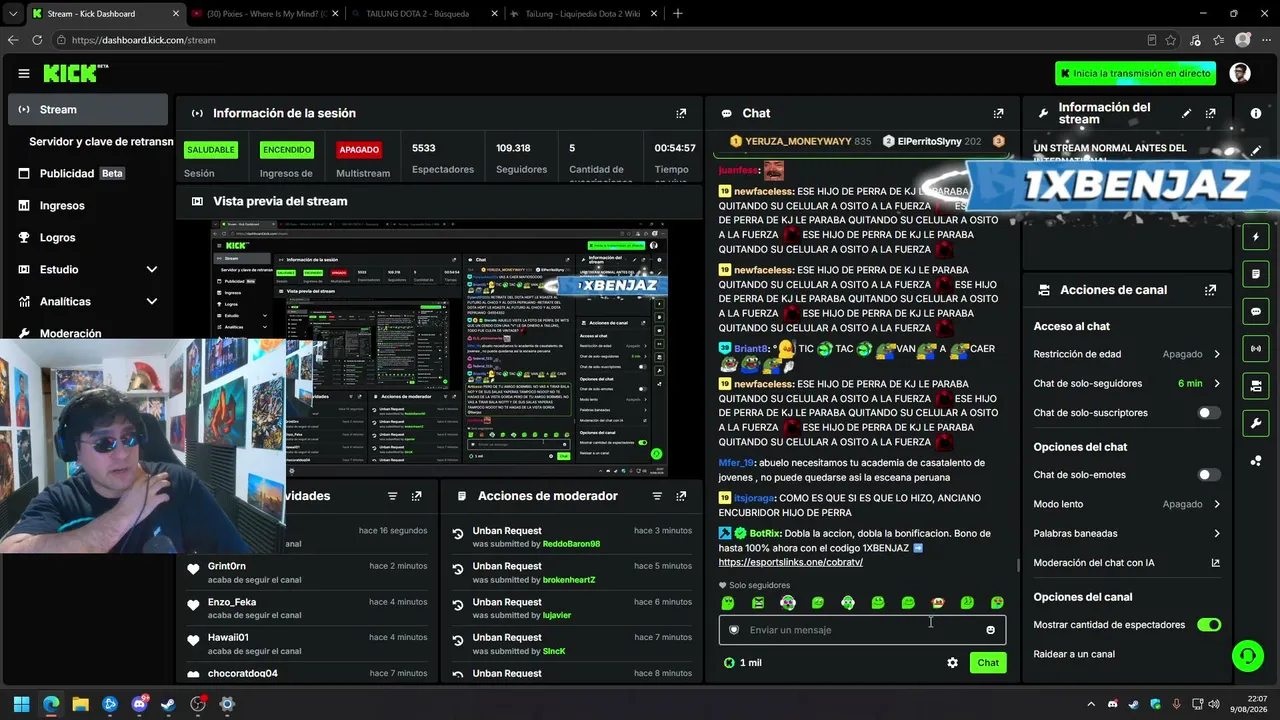
Task: Pop out the Información de la sesión panel
Action: (681, 113)
